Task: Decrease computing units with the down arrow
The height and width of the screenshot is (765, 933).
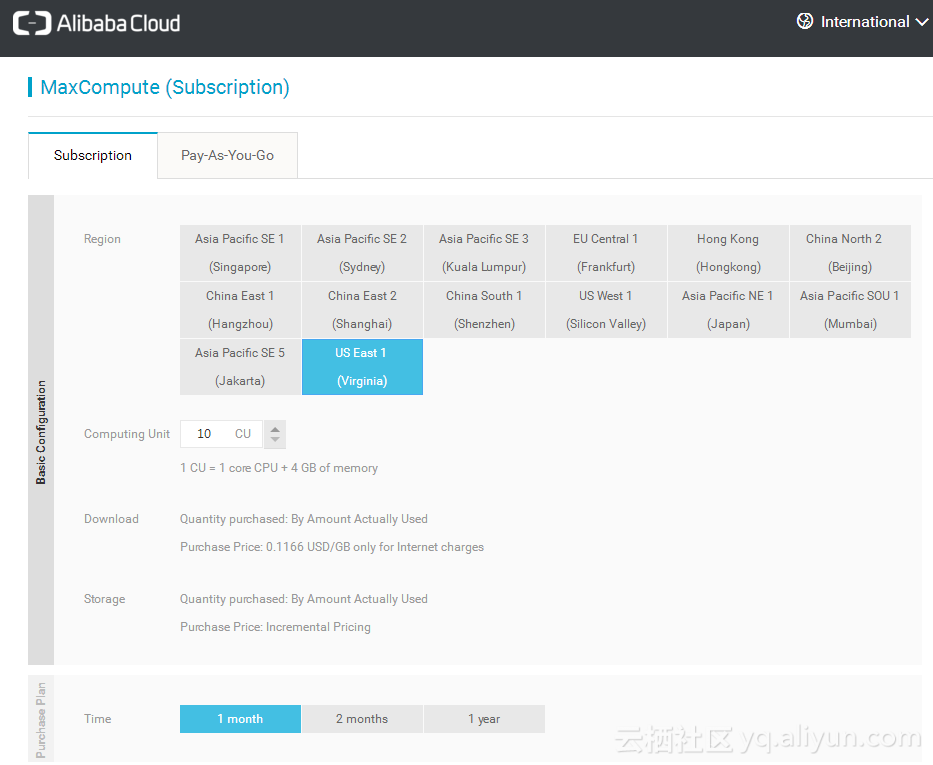Action: (x=275, y=440)
